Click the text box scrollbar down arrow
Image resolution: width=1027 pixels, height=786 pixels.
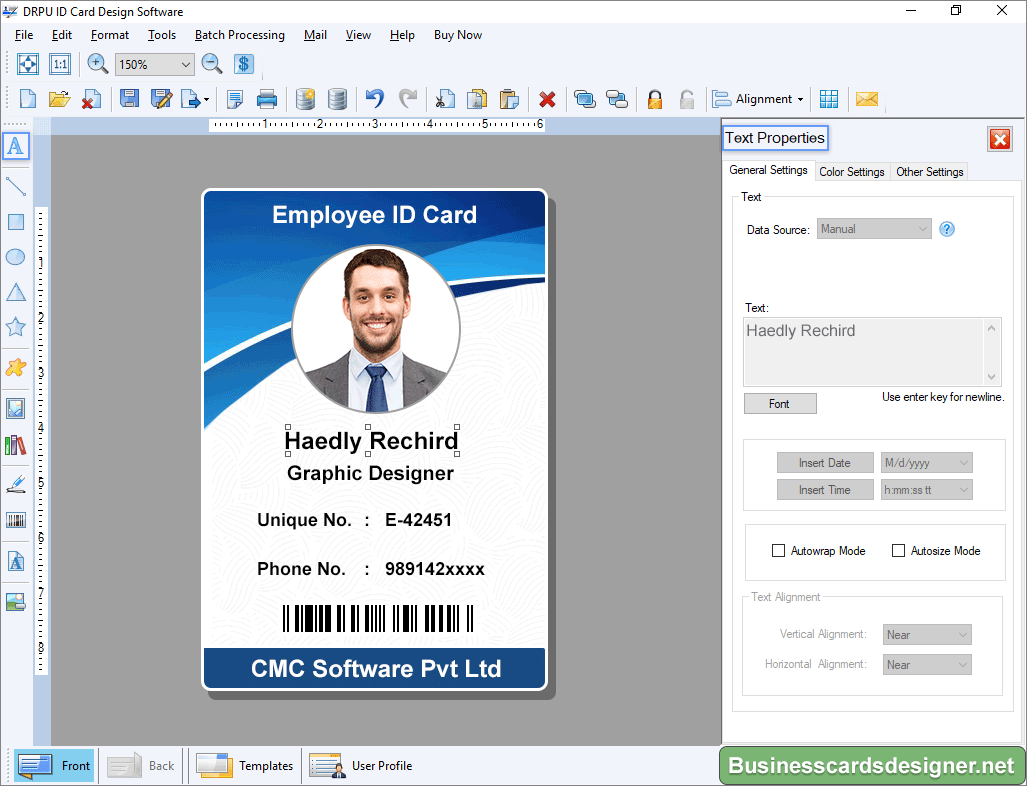pos(992,377)
